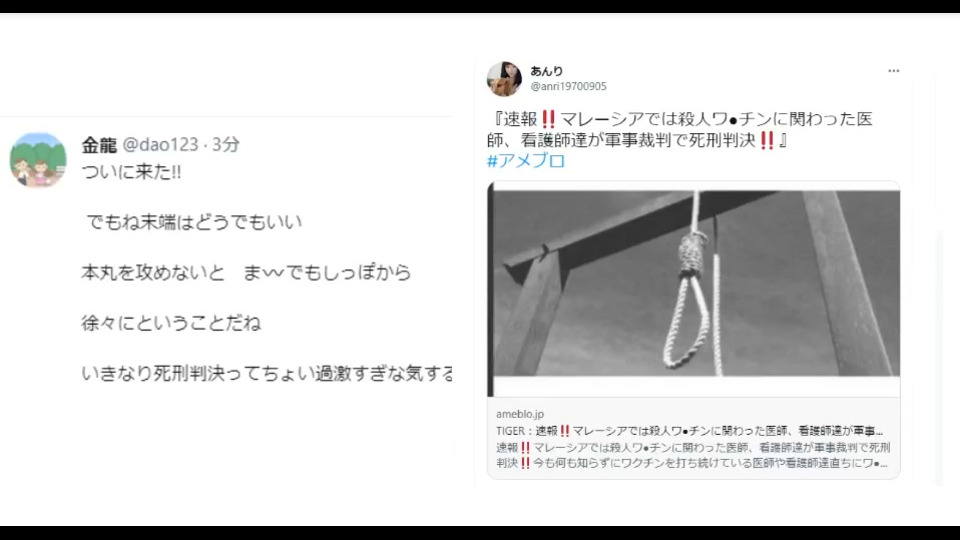960x540 pixels.
Task: Click the いきなり死刑判決って tweet line
Action: (x=267, y=373)
